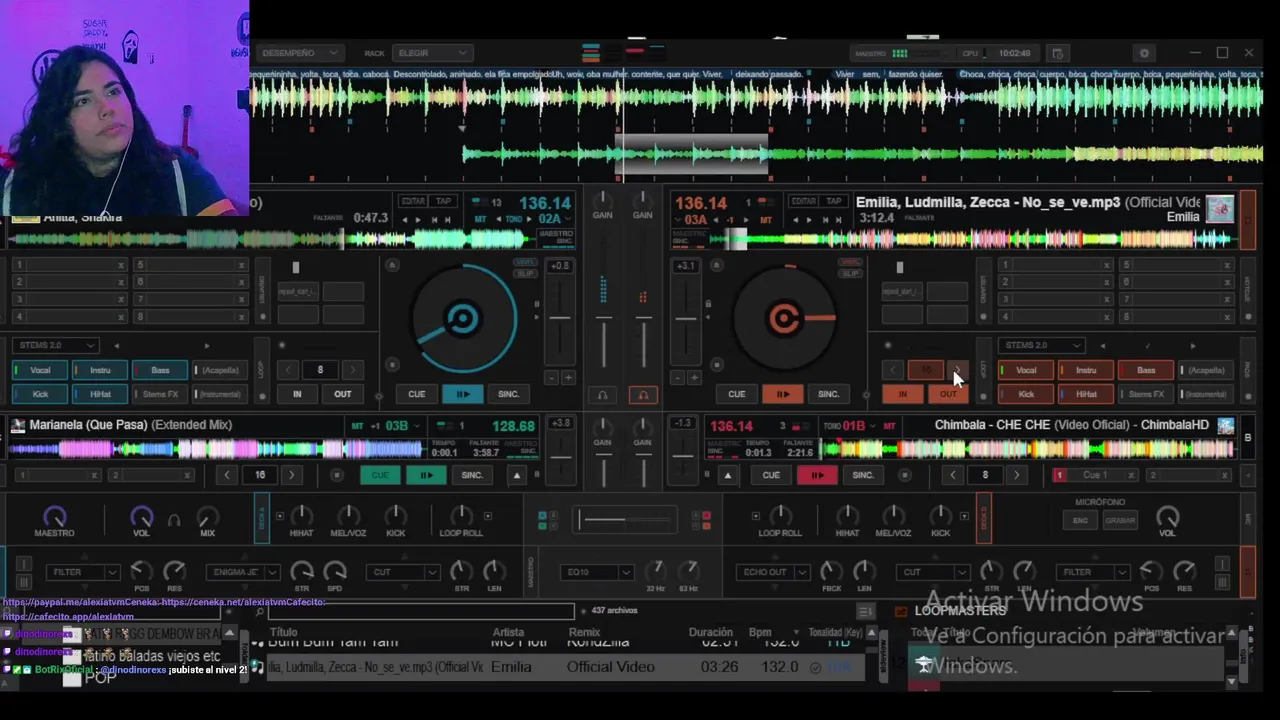Toggle Vocal stem on the left deck
1280x720 pixels.
pos(40,370)
